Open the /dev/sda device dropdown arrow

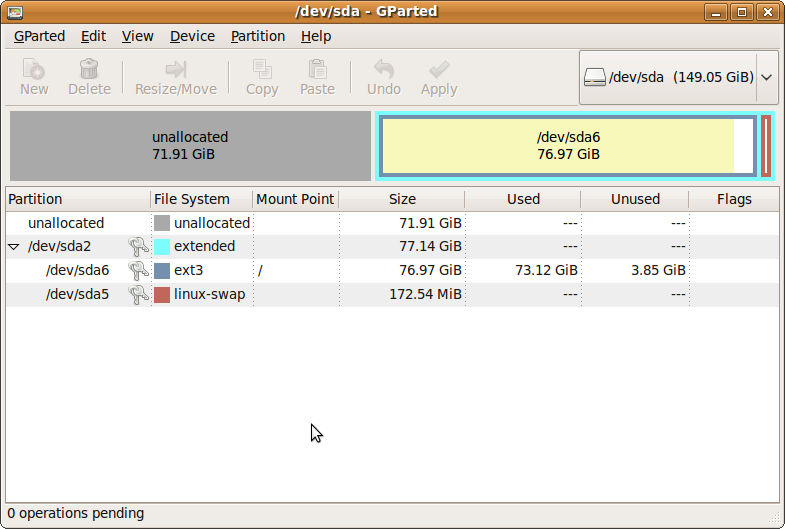766,78
